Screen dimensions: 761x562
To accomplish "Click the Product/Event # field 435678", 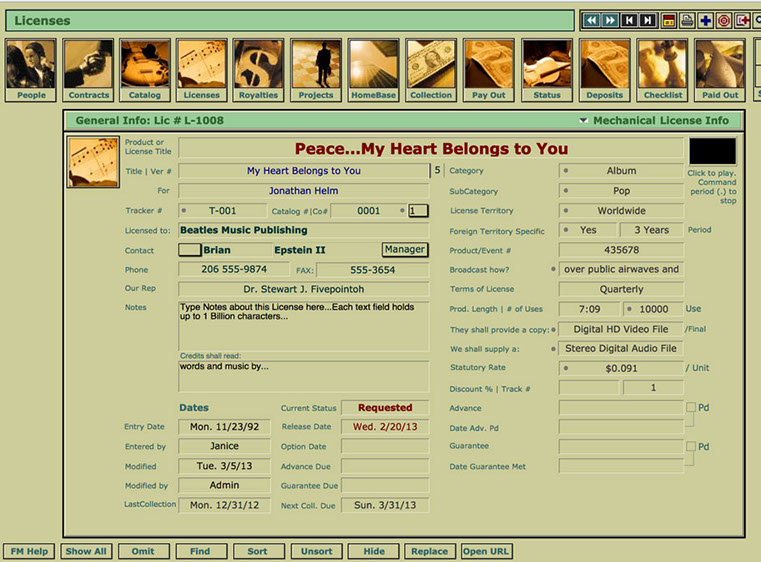I will (621, 250).
